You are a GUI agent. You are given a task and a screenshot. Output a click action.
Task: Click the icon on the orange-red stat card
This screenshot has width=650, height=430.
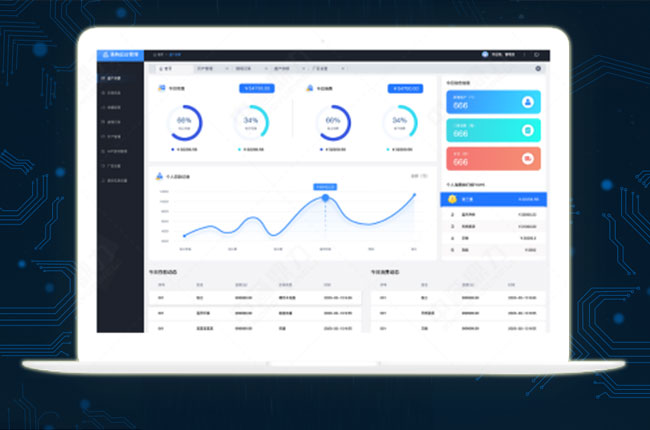coord(527,158)
